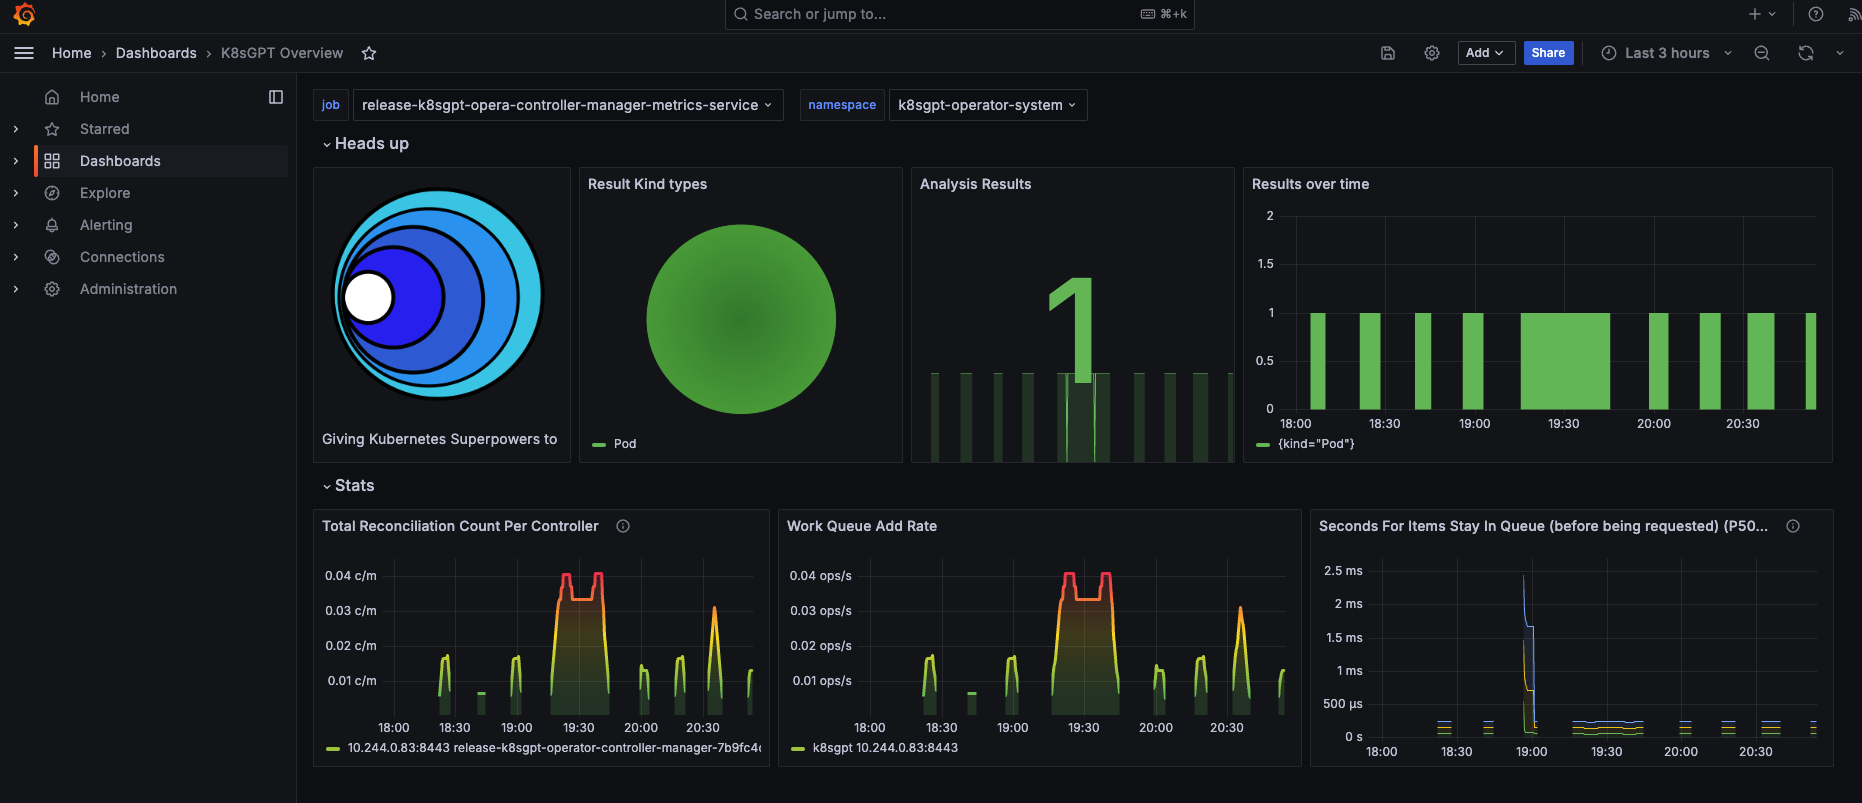Expand the Connections sidebar section

pos(16,257)
